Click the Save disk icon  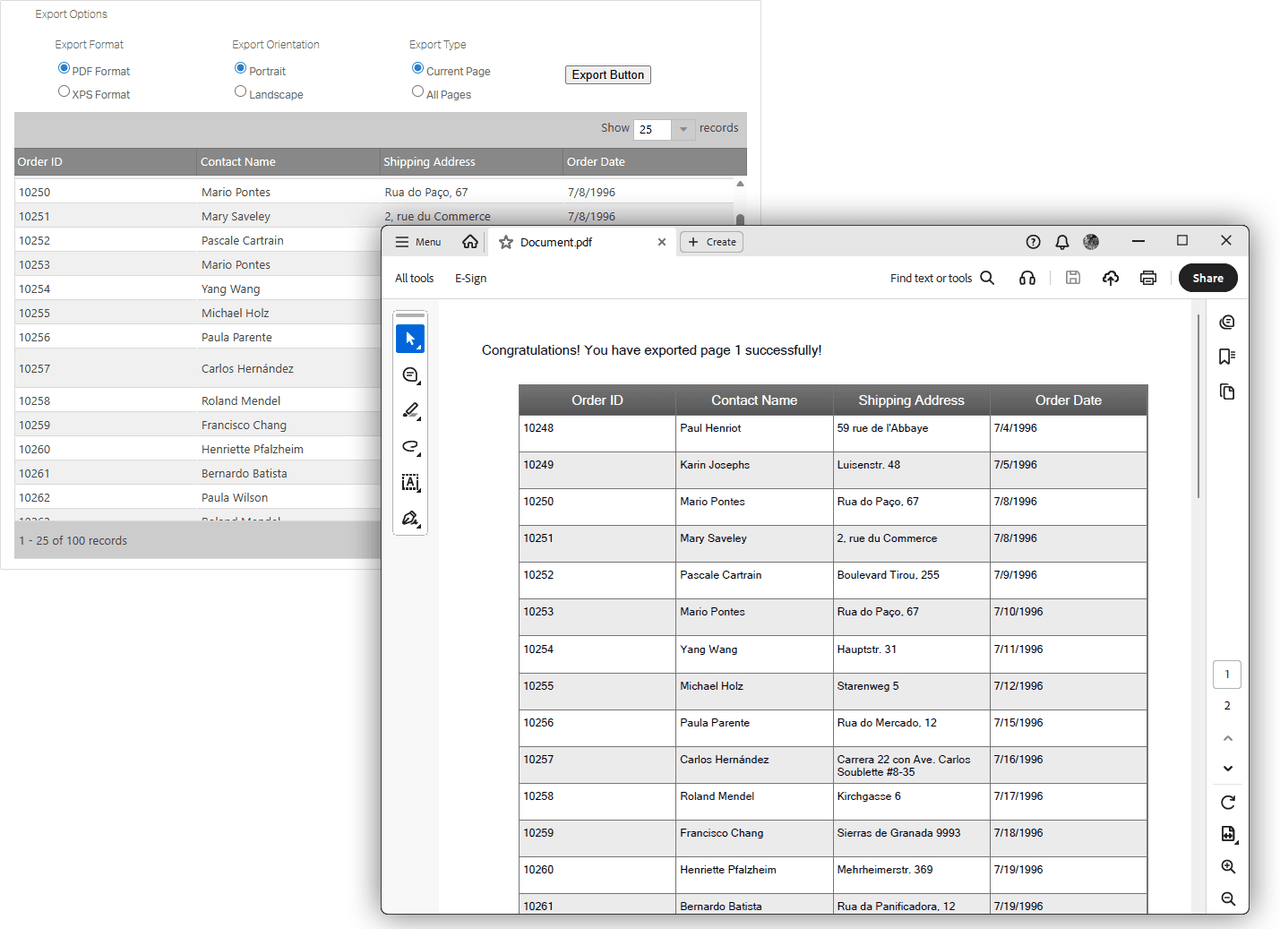click(x=1073, y=278)
